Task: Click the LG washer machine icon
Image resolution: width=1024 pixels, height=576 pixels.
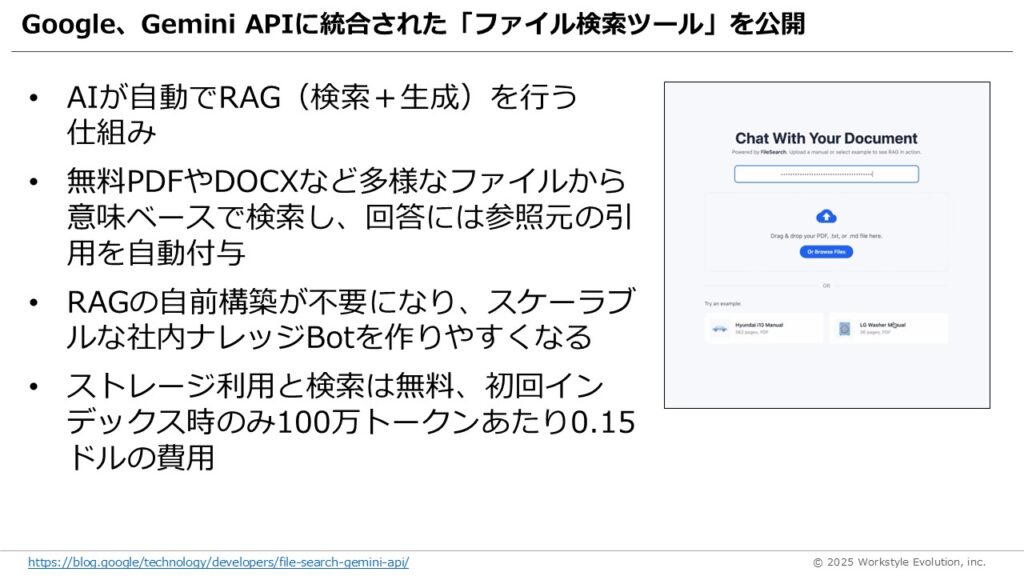Action: click(x=844, y=328)
